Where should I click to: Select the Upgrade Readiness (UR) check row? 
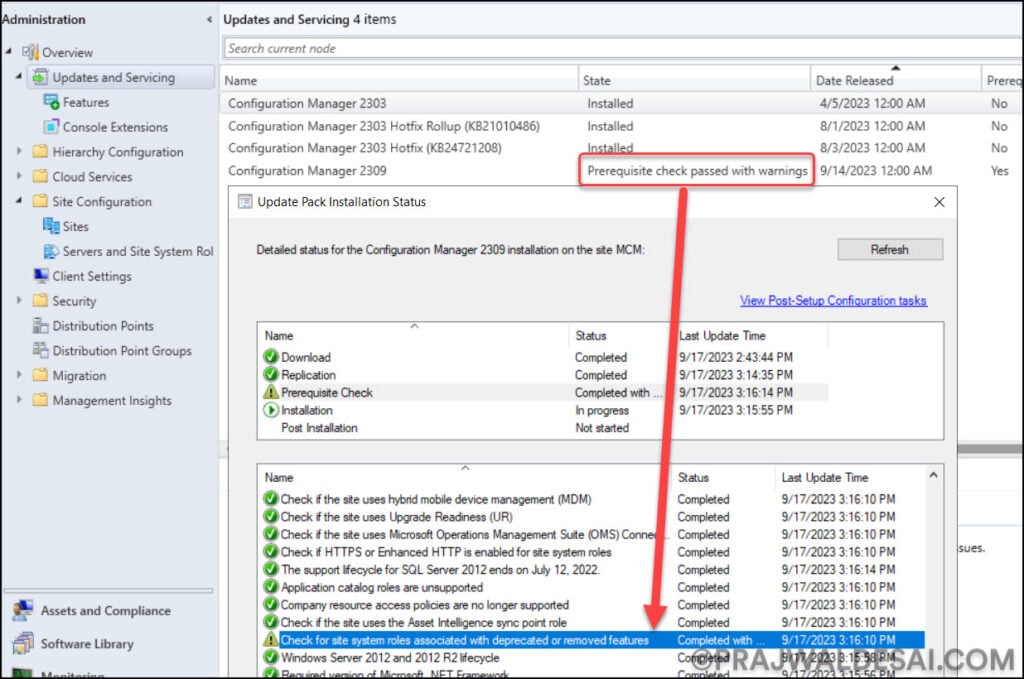(592, 516)
